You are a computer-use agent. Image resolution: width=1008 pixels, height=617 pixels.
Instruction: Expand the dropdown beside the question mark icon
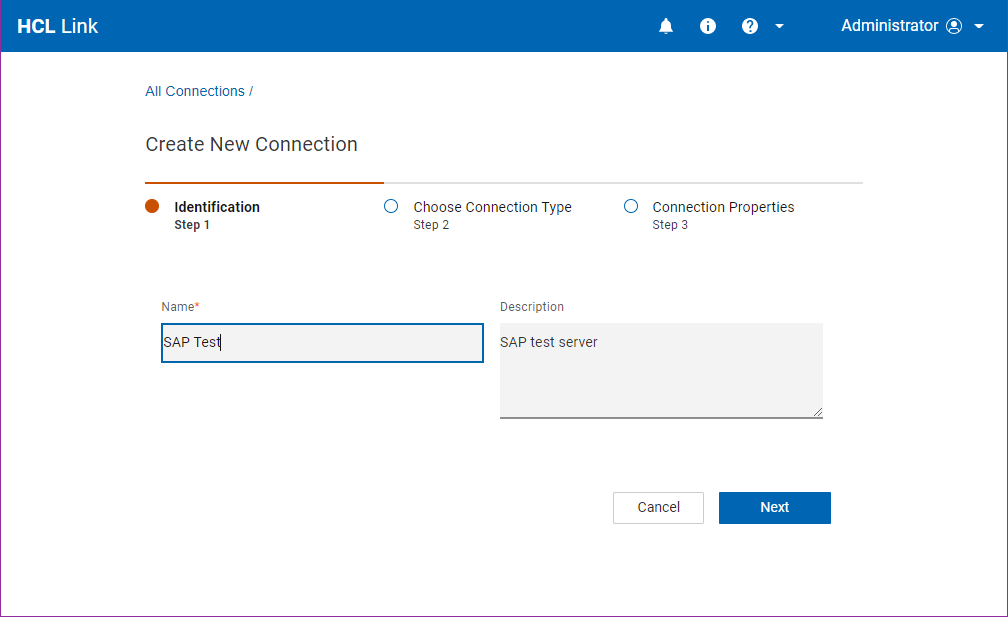pos(779,25)
